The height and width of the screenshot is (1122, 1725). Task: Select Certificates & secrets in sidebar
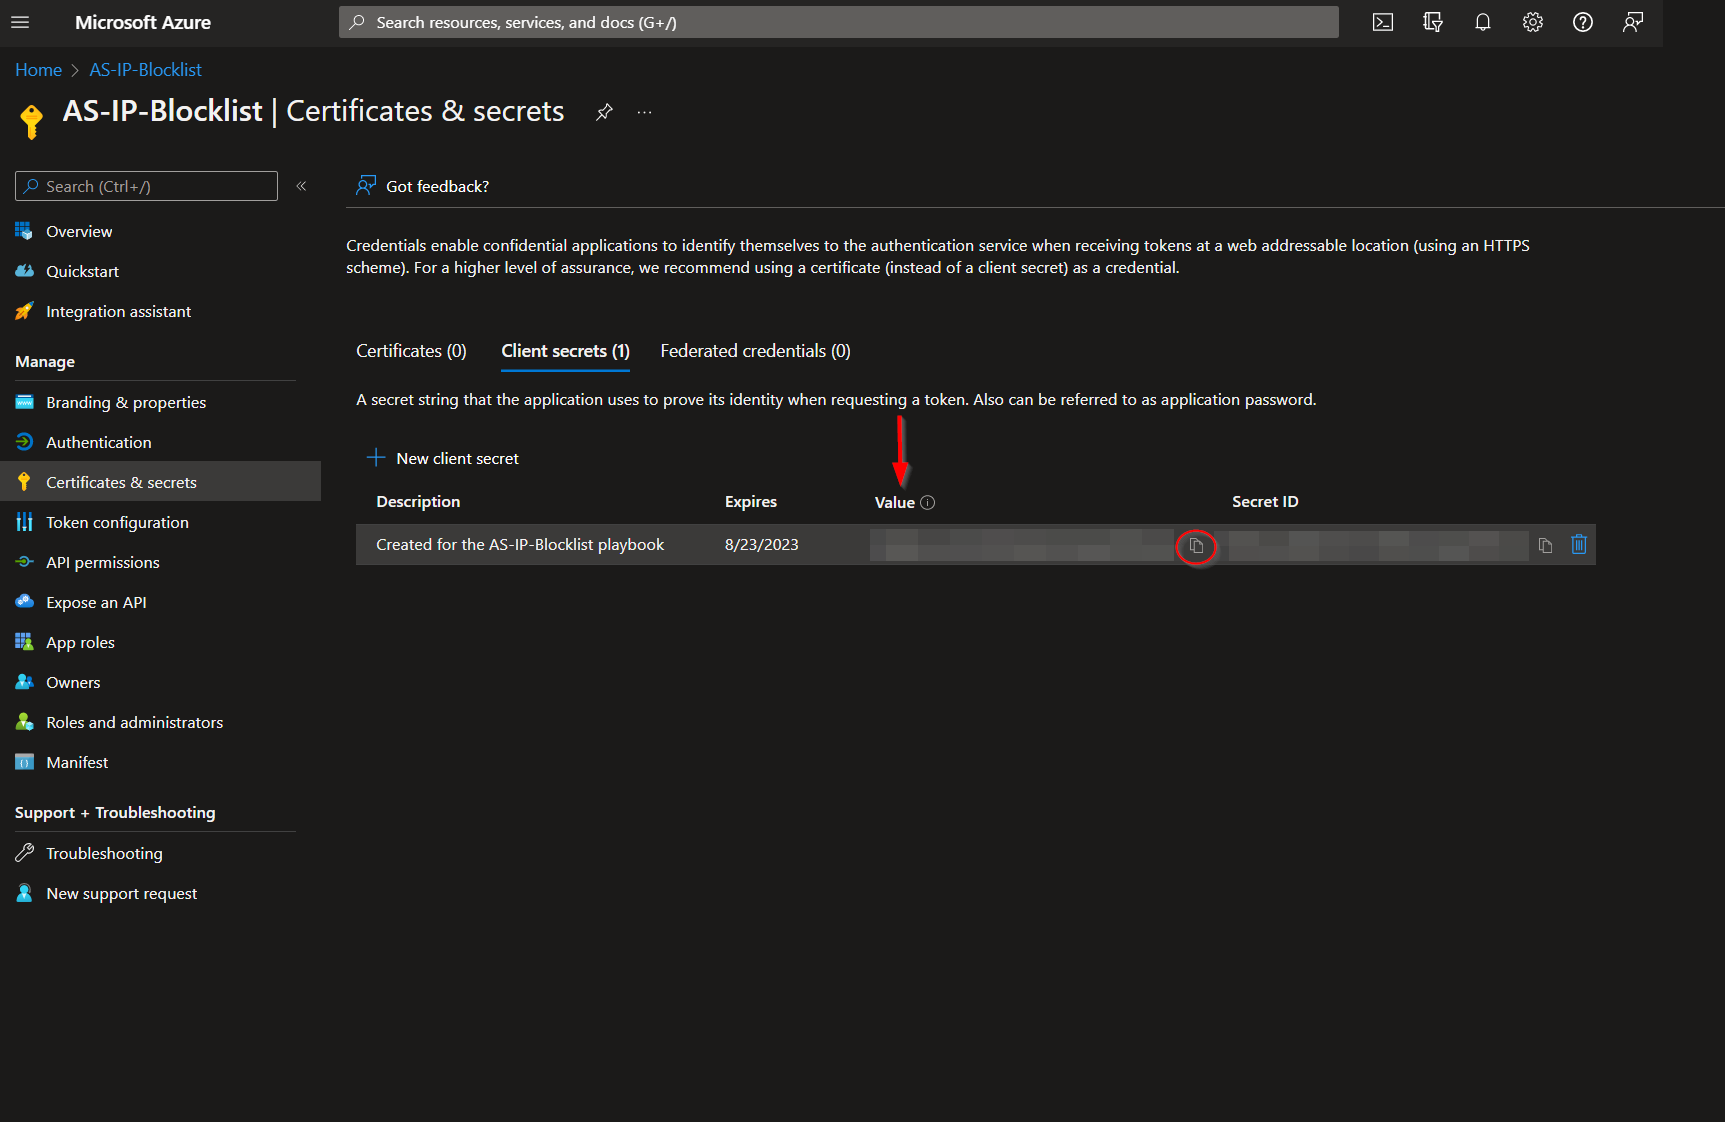160,482
